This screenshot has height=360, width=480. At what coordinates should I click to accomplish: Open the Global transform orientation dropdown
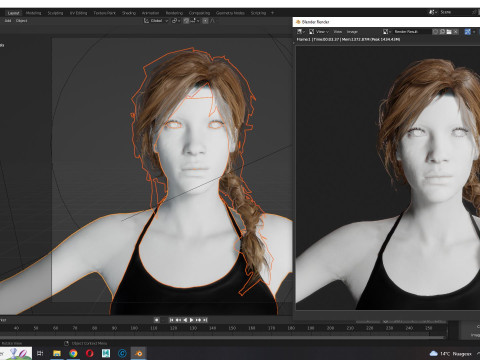tap(156, 21)
